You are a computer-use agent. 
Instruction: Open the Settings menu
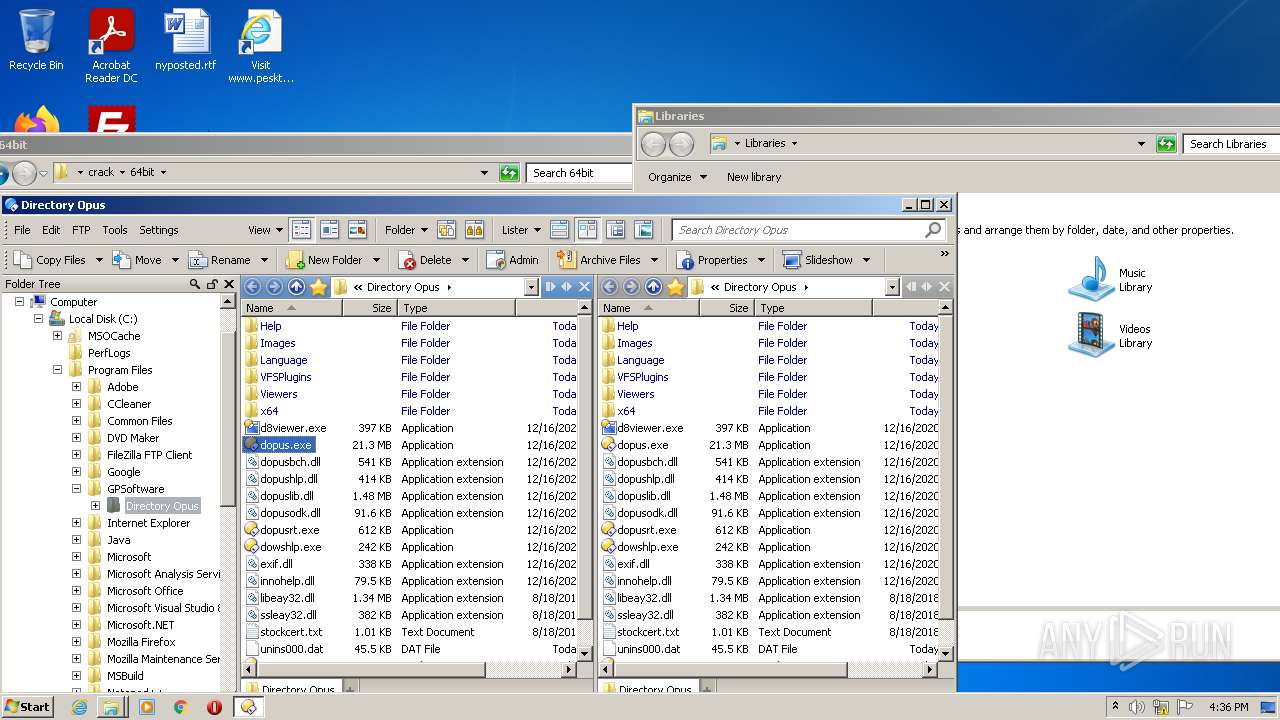159,230
